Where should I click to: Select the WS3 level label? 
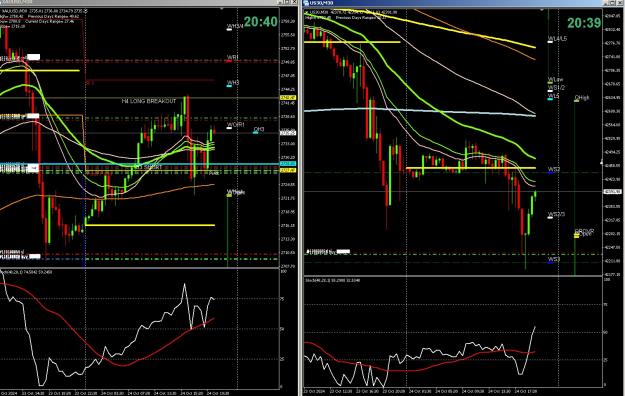pyautogui.click(x=554, y=260)
